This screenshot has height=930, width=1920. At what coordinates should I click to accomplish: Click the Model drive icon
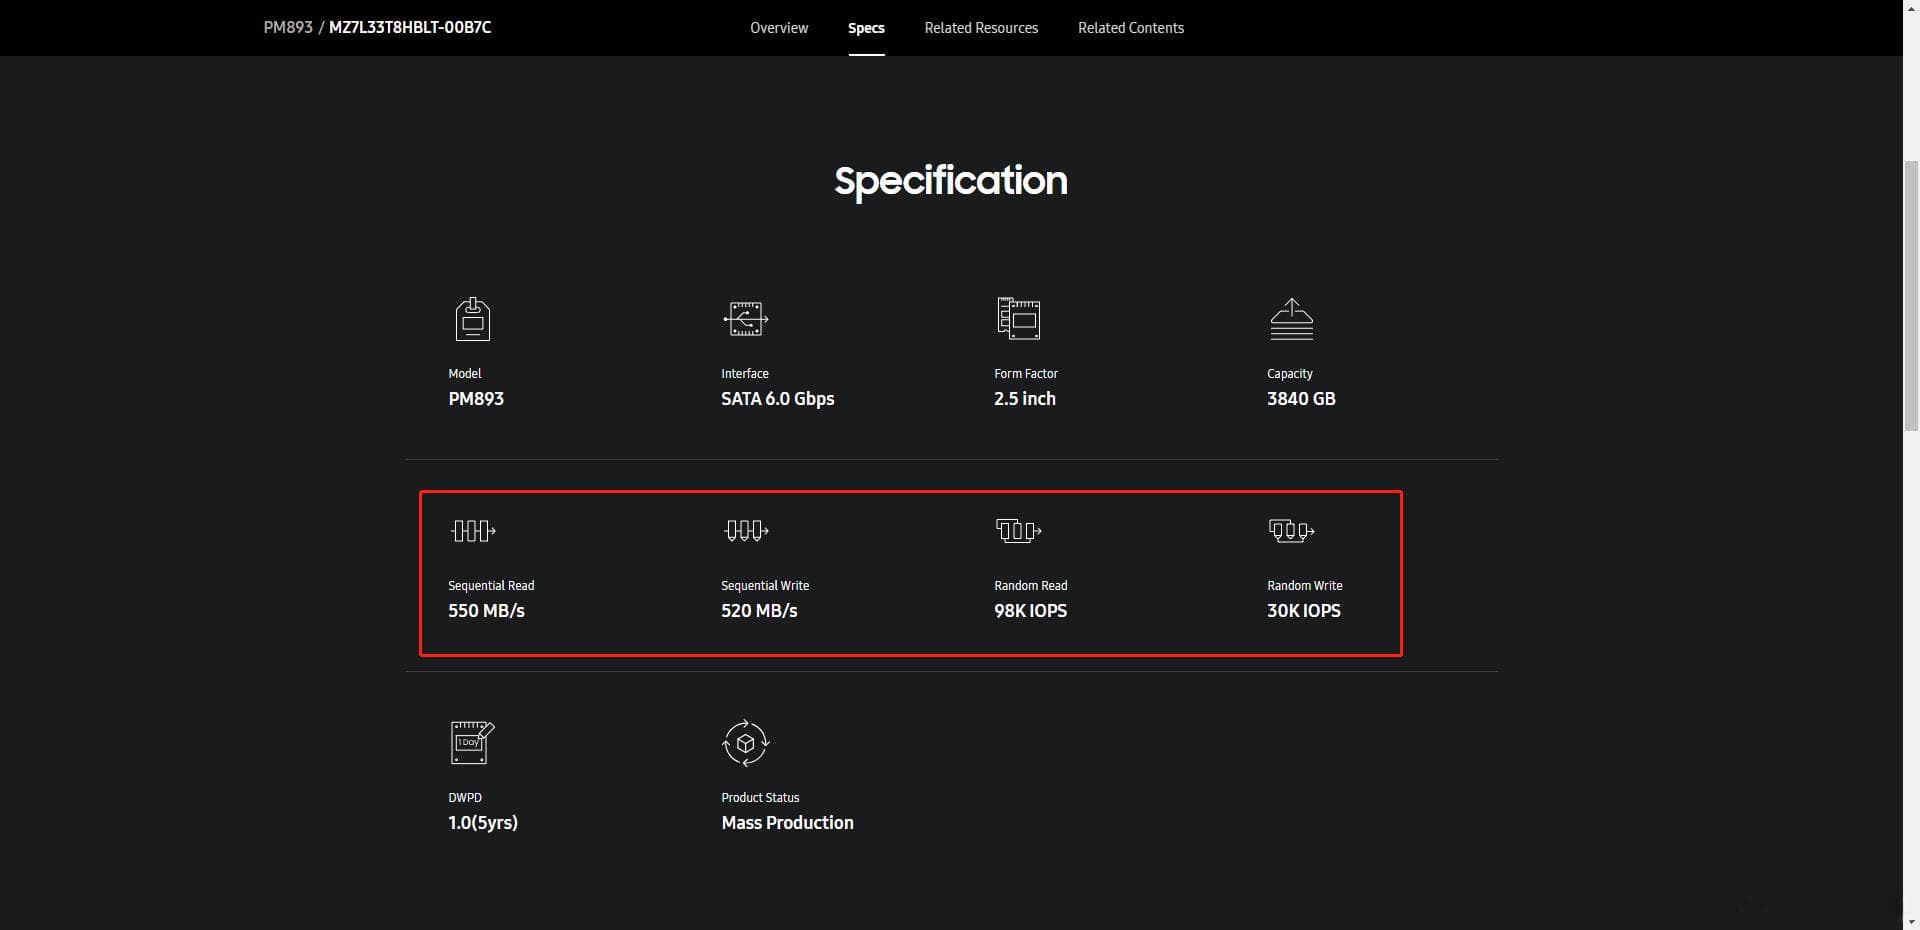473,319
